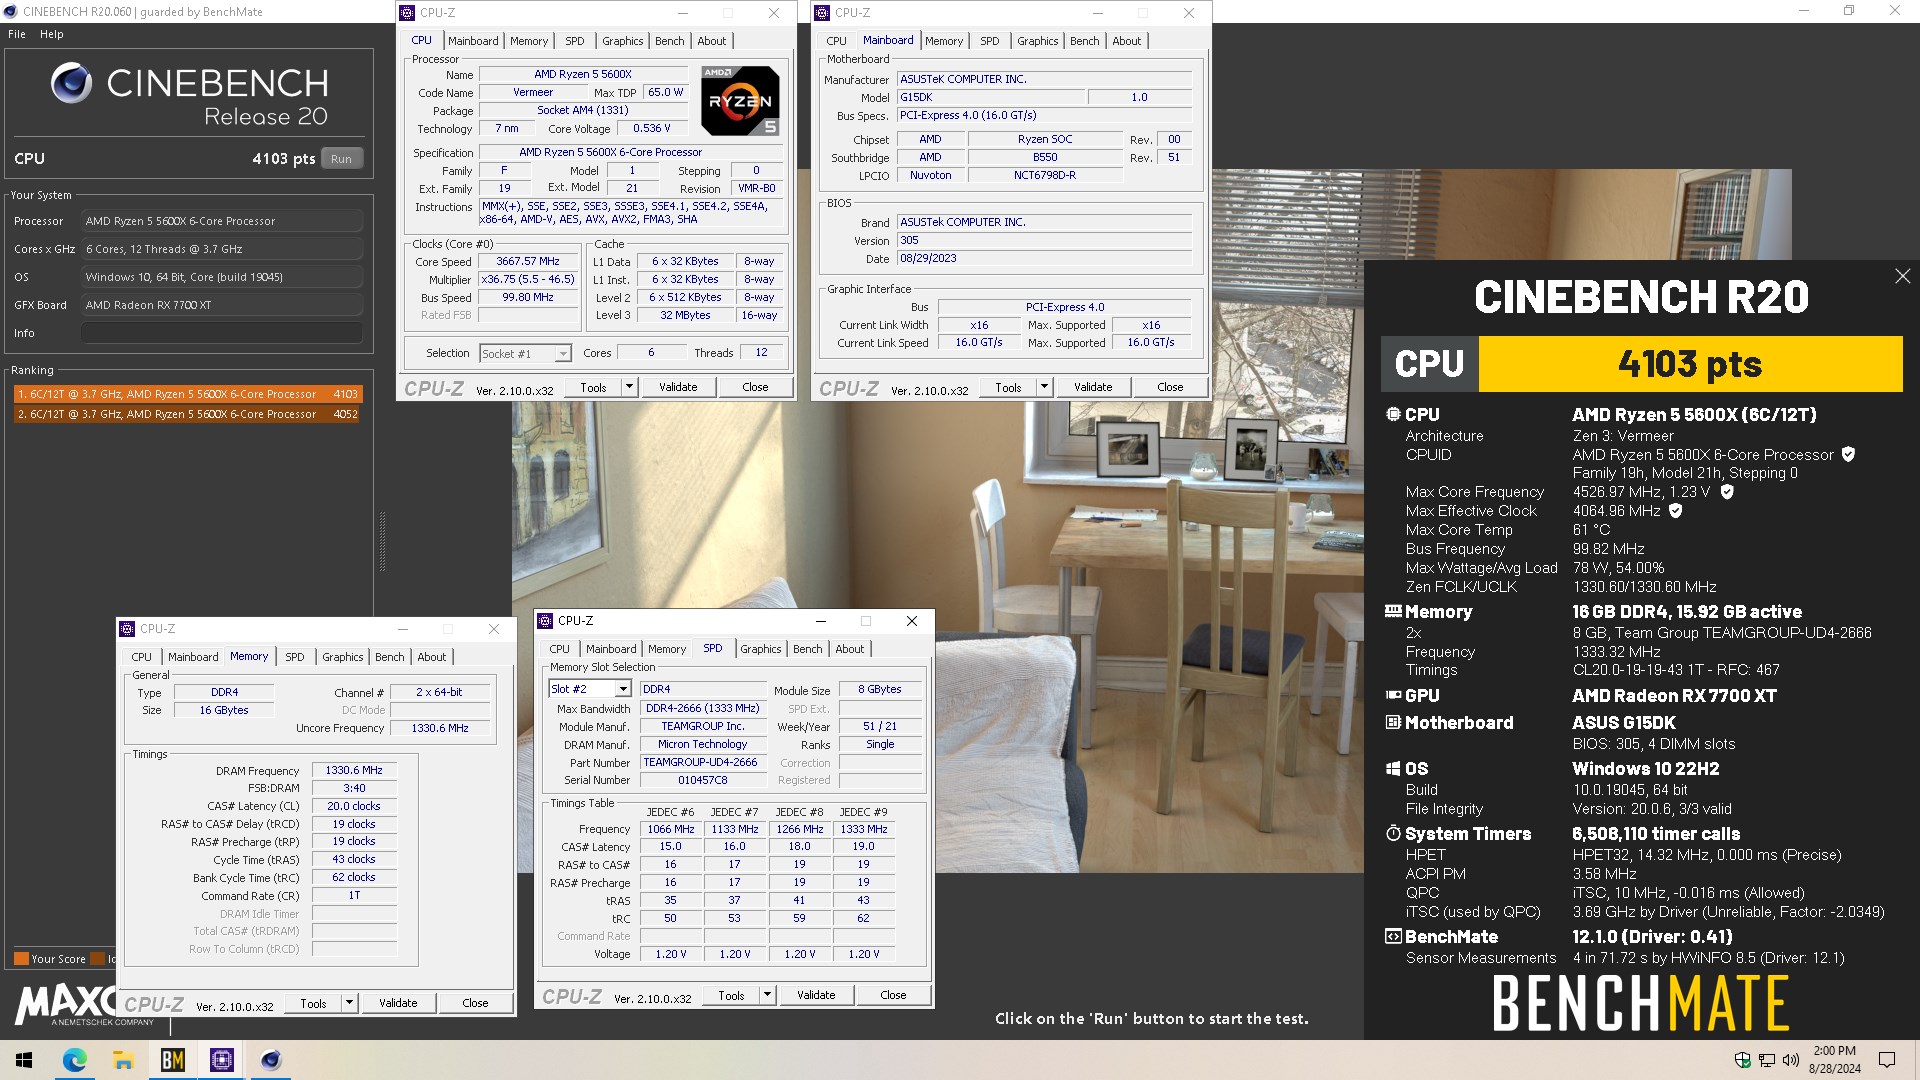
Task: Switch to Bench tab in CPU-Z CPU window
Action: (x=669, y=41)
